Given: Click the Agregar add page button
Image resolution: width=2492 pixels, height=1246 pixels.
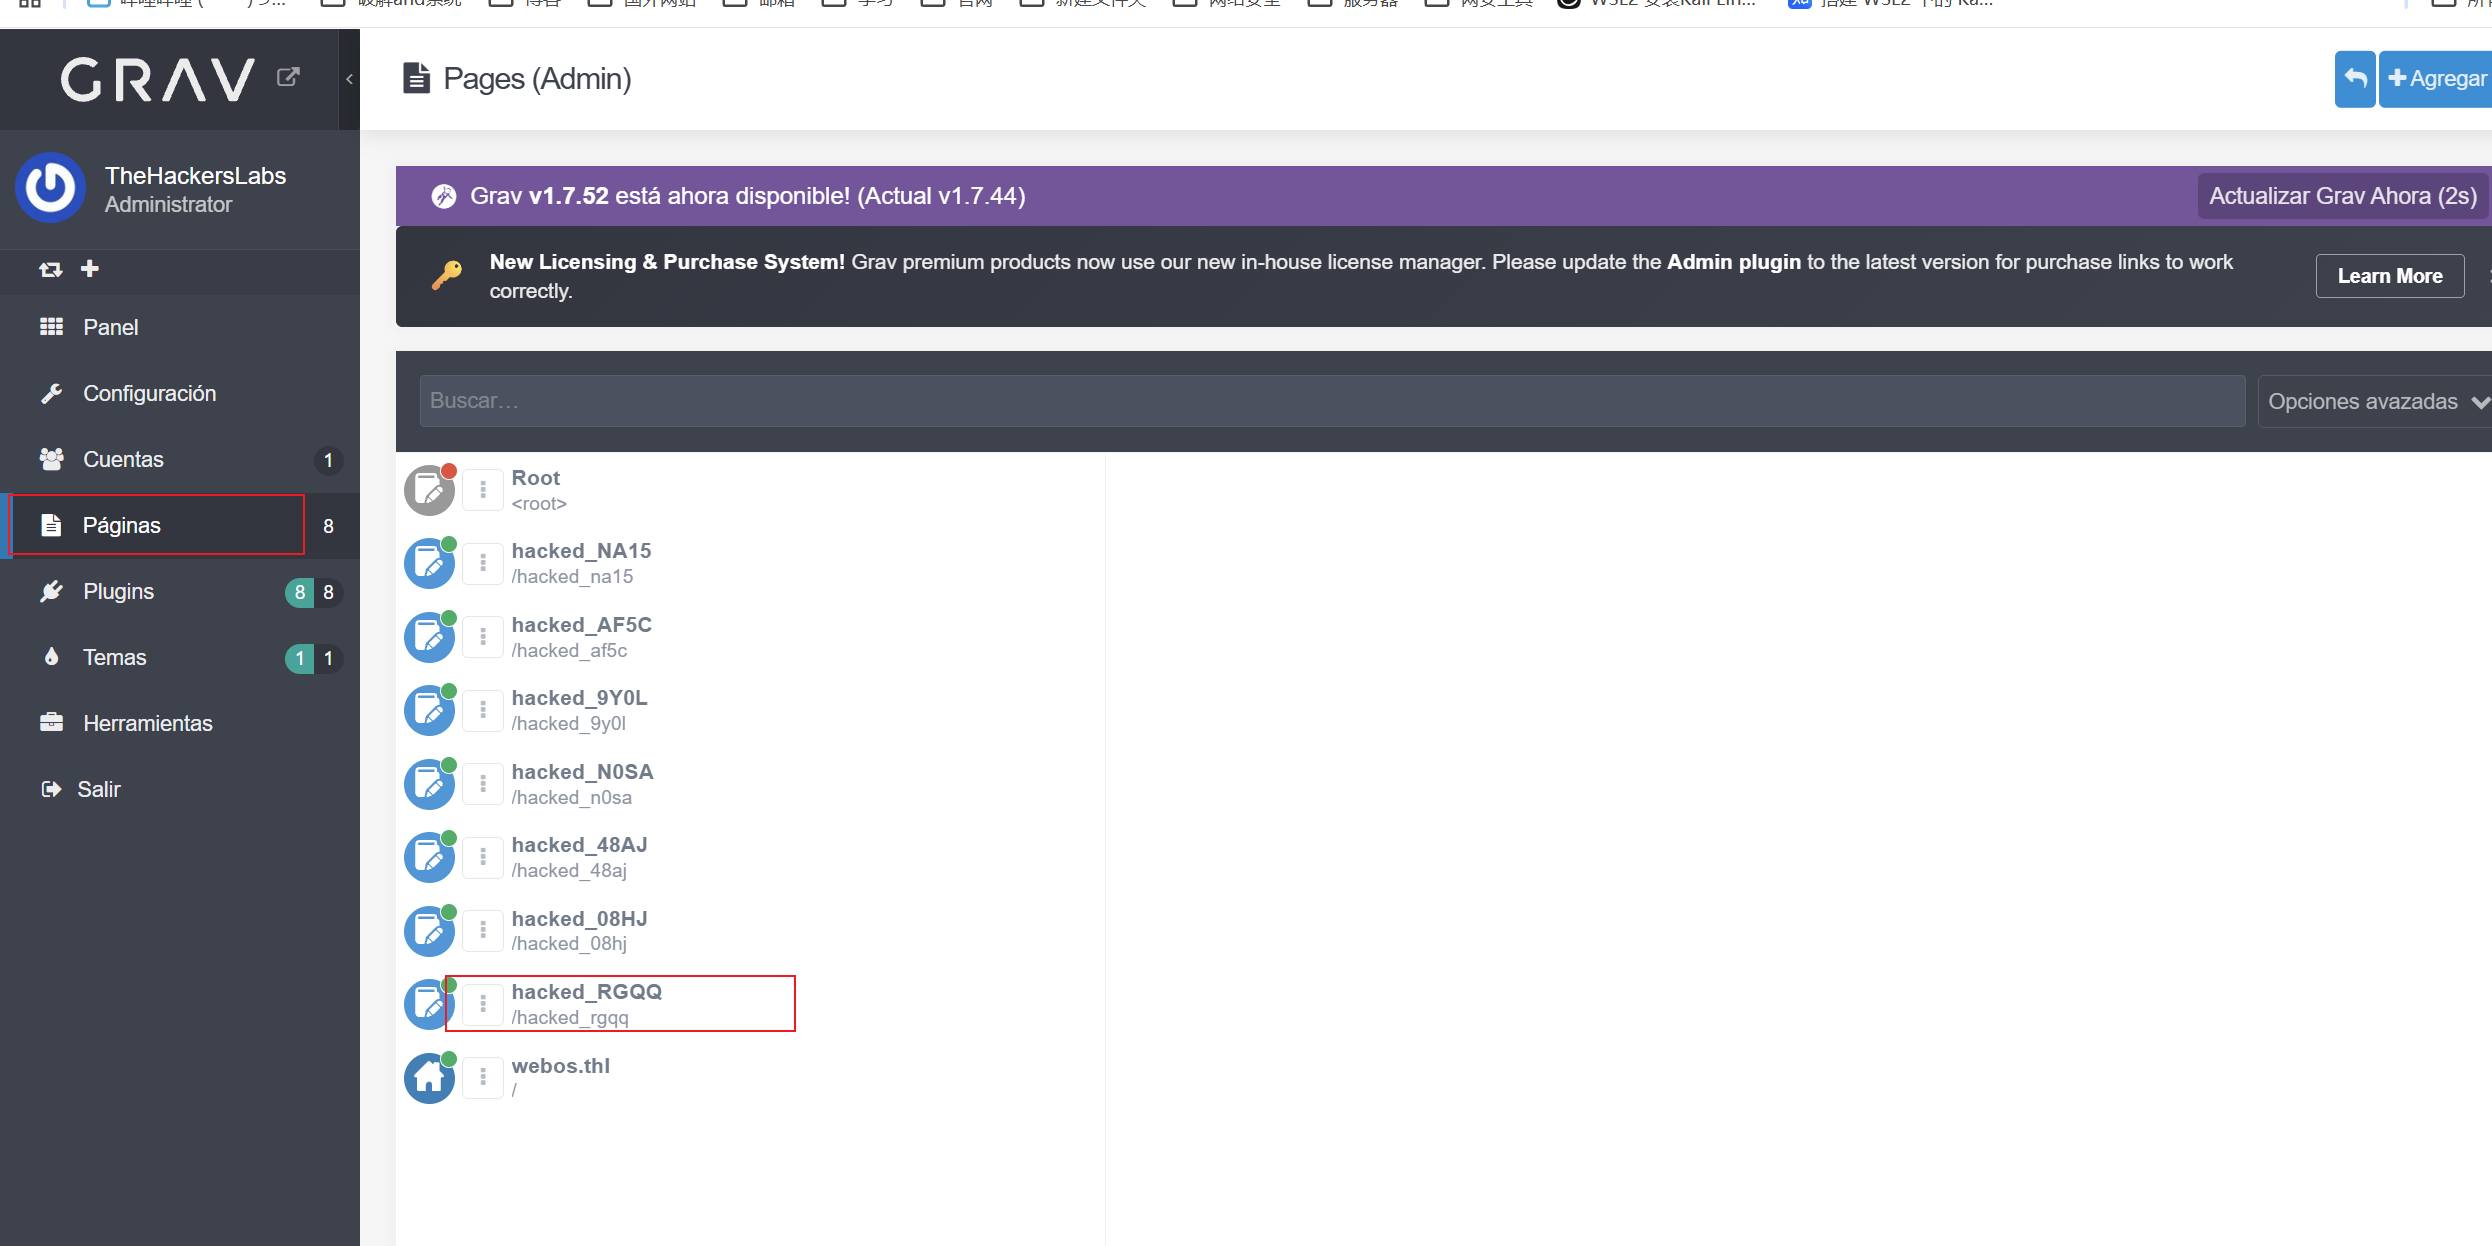Looking at the screenshot, I should tap(2436, 79).
